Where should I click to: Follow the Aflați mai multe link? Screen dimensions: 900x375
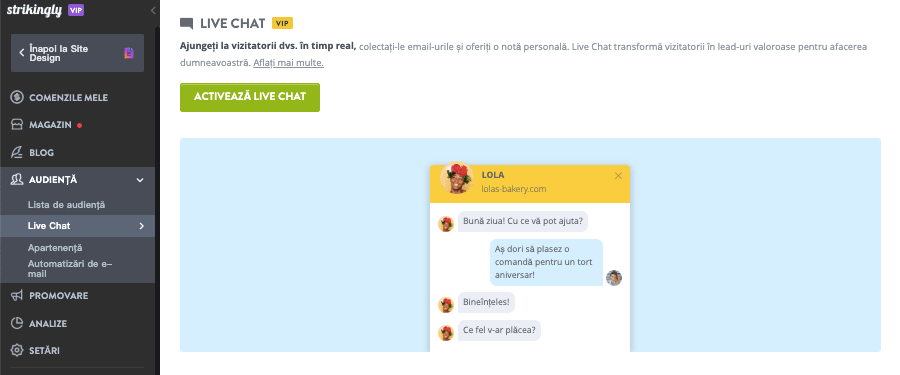tap(288, 63)
